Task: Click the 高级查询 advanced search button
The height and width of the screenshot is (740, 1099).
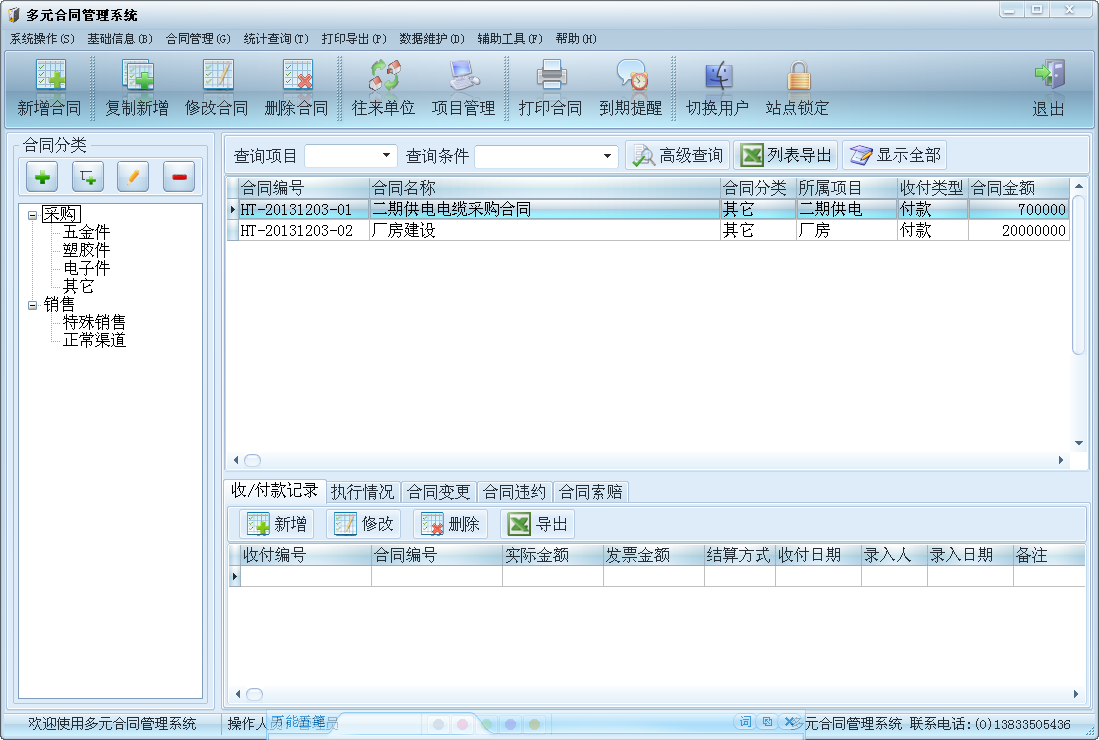Action: 678,155
